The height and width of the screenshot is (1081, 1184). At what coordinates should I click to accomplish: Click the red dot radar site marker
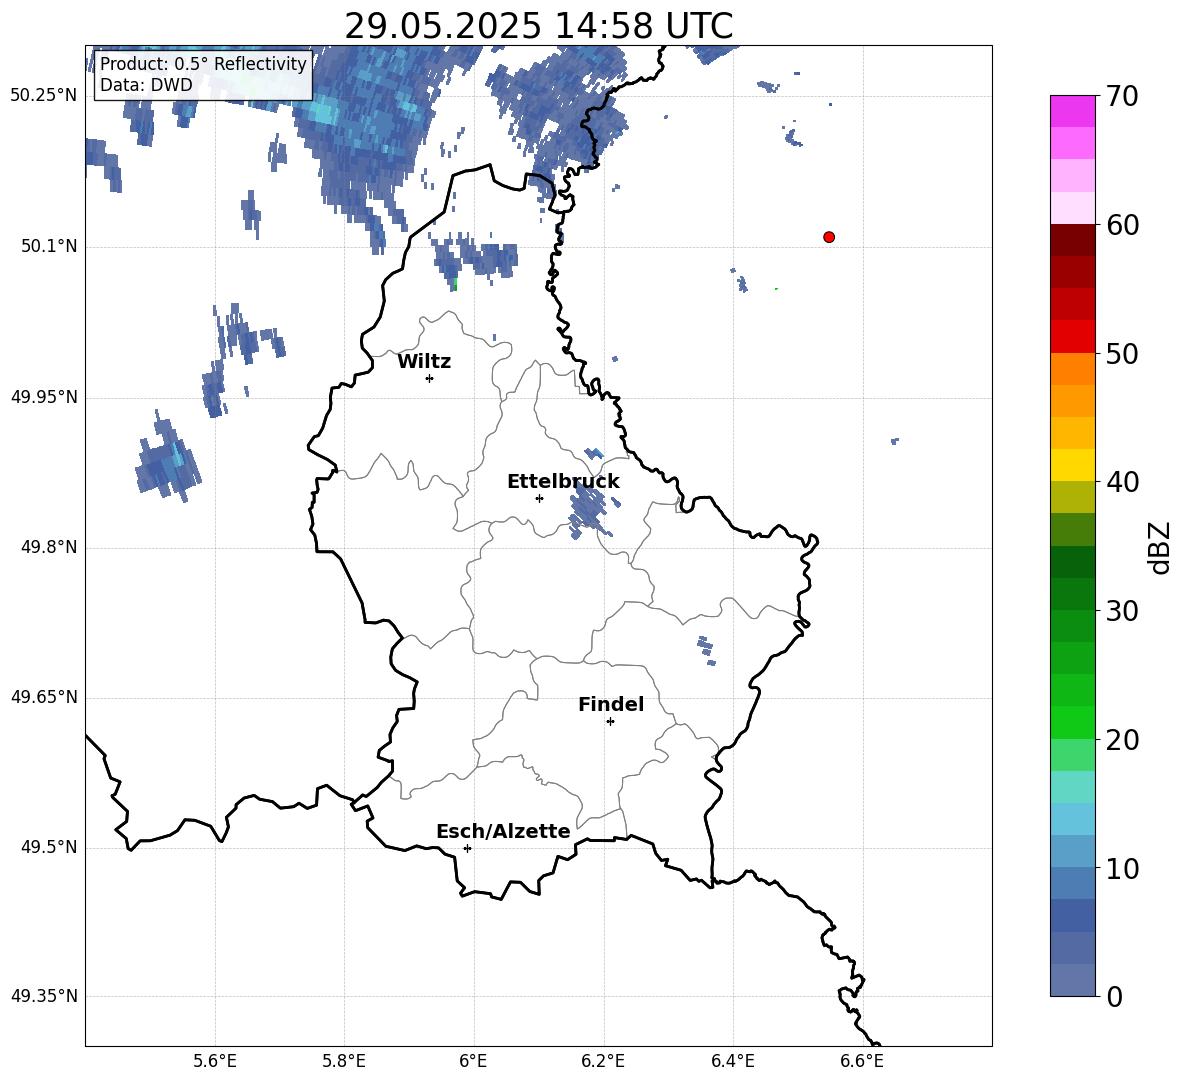coord(829,237)
